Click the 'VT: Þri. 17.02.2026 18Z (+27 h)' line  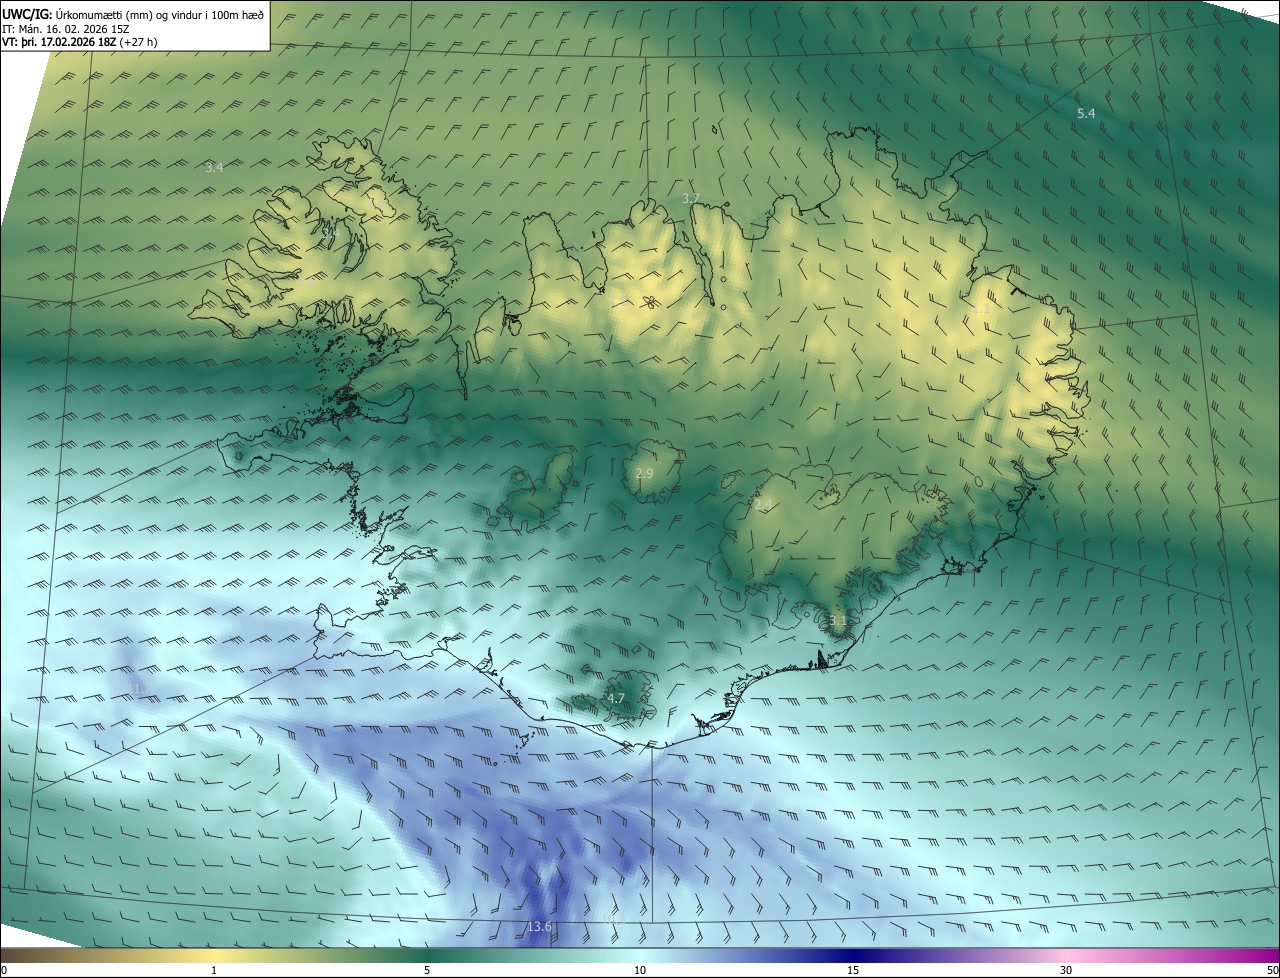(80, 42)
